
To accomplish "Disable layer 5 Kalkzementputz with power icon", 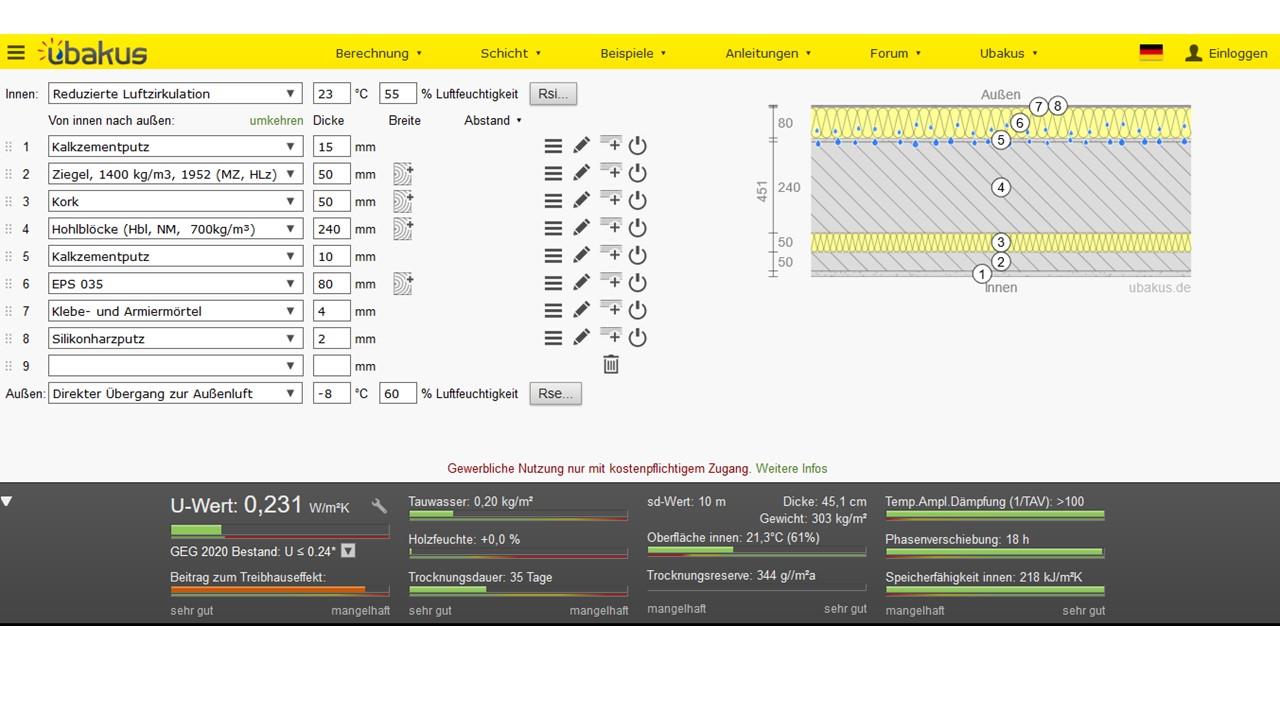I will tap(637, 256).
